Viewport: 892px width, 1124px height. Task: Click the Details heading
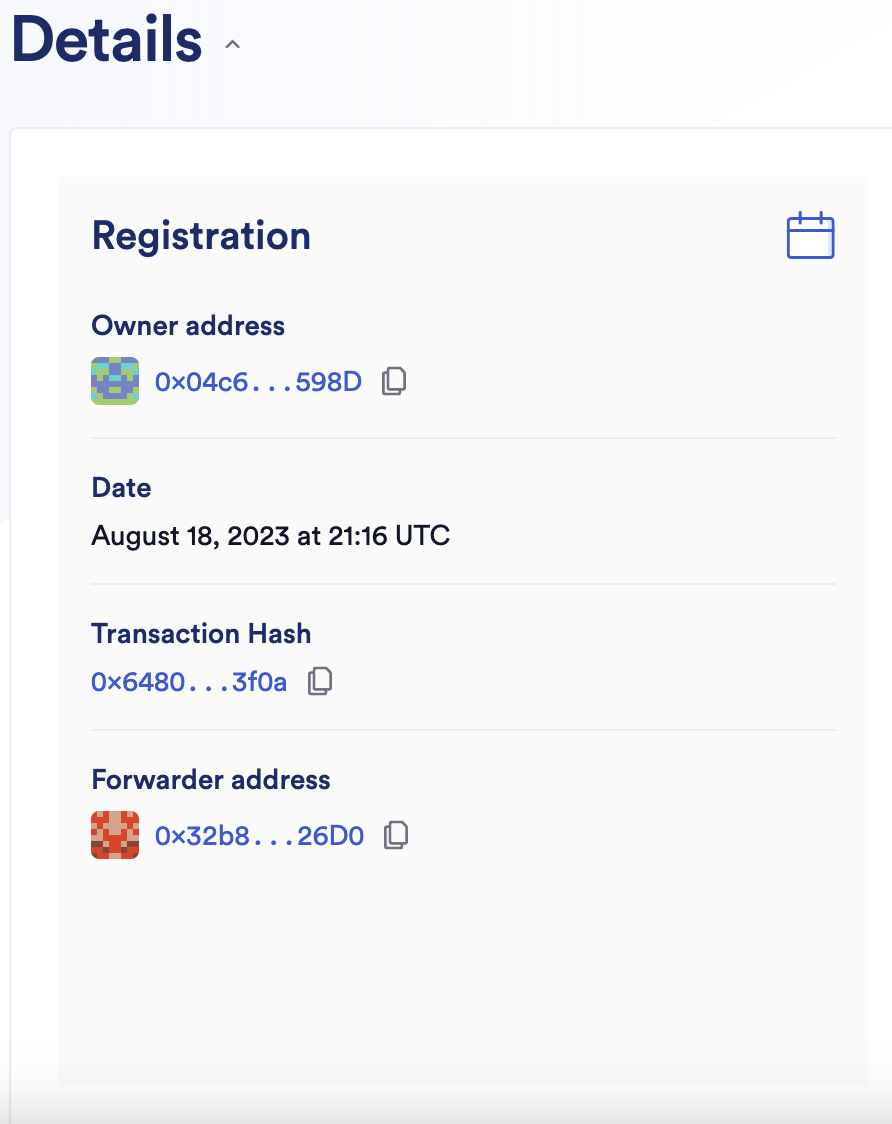click(x=107, y=40)
